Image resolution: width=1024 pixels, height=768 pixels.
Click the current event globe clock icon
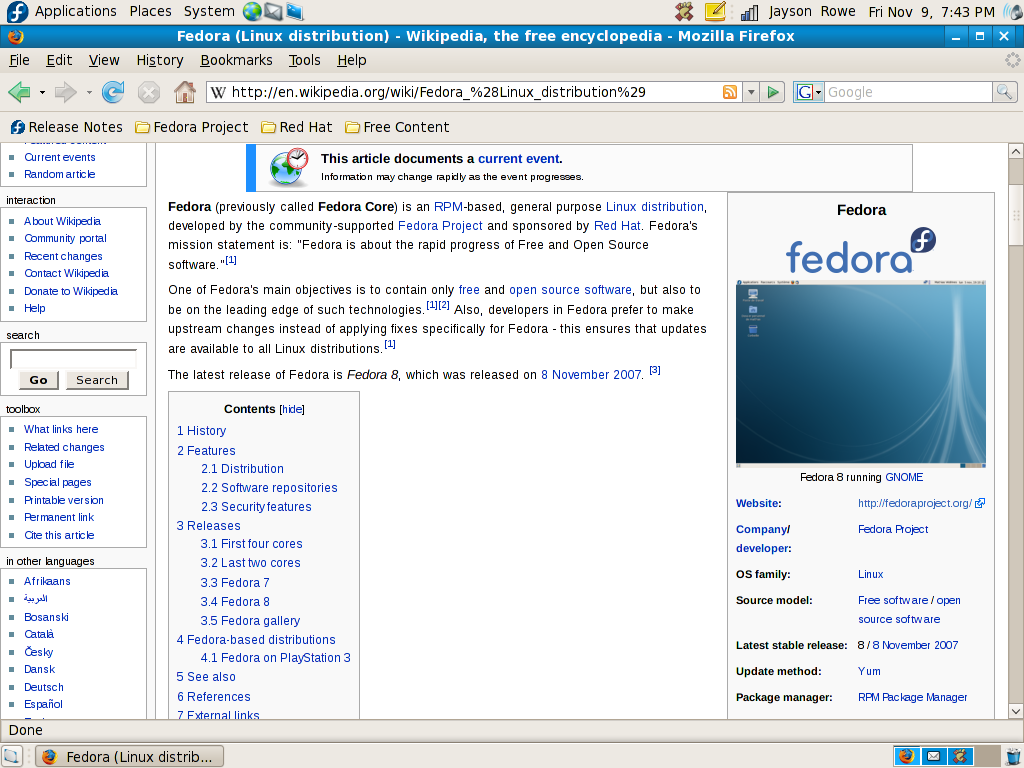pos(289,167)
